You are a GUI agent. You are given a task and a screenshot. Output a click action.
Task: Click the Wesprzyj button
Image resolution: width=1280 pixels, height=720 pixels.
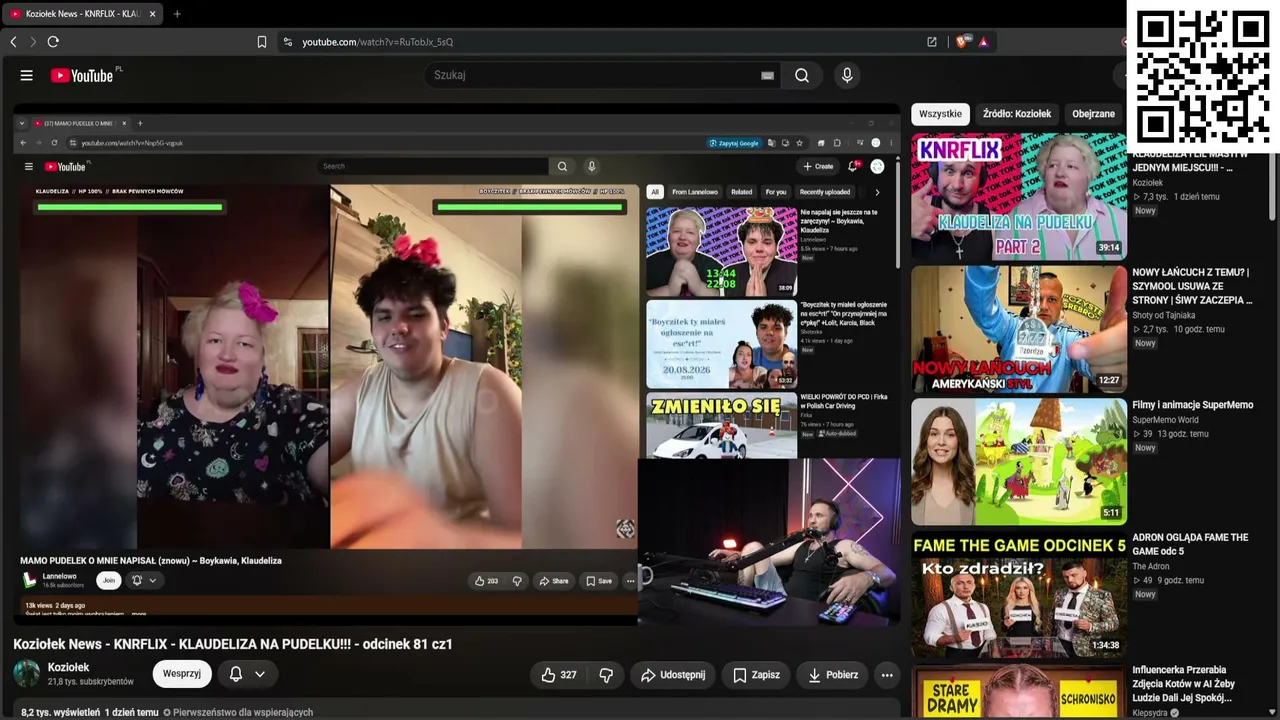pyautogui.click(x=182, y=674)
